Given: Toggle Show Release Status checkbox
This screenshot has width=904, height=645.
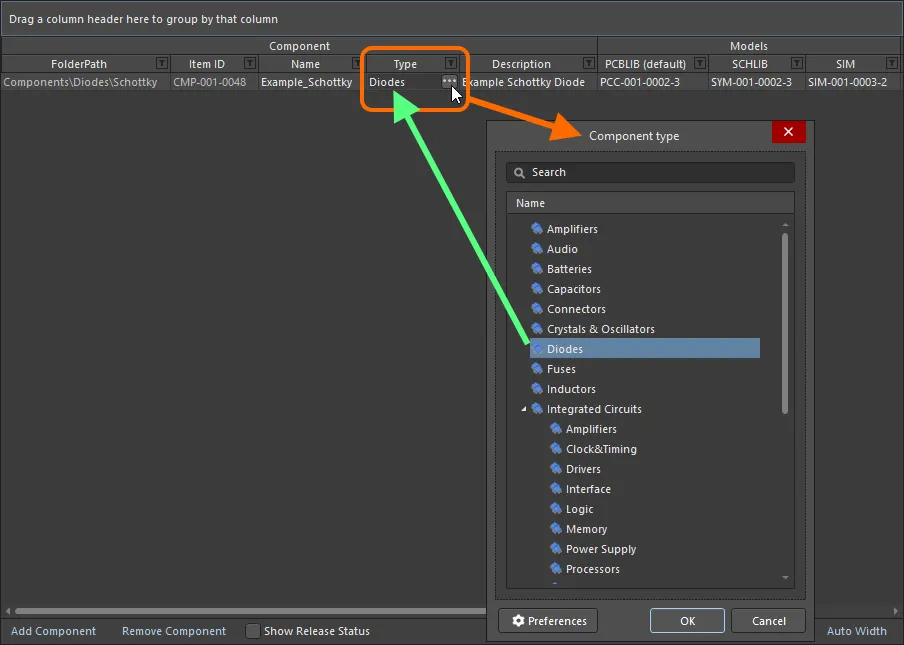Looking at the screenshot, I should 253,631.
